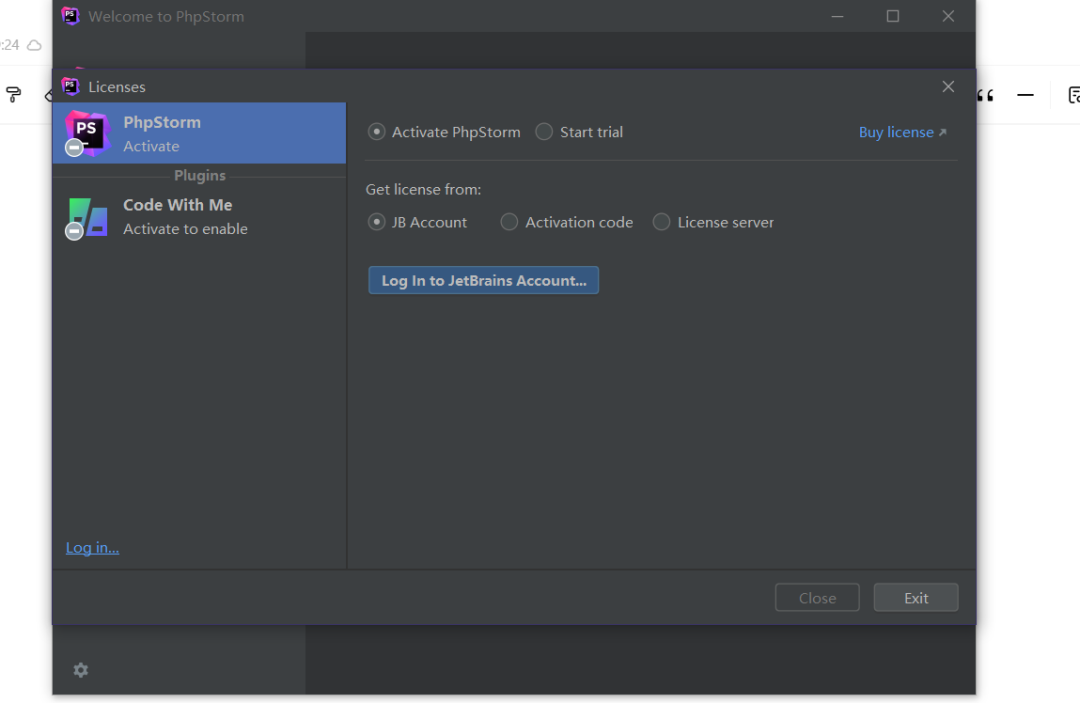The height and width of the screenshot is (703, 1080).
Task: Click the Exit button
Action: [916, 598]
